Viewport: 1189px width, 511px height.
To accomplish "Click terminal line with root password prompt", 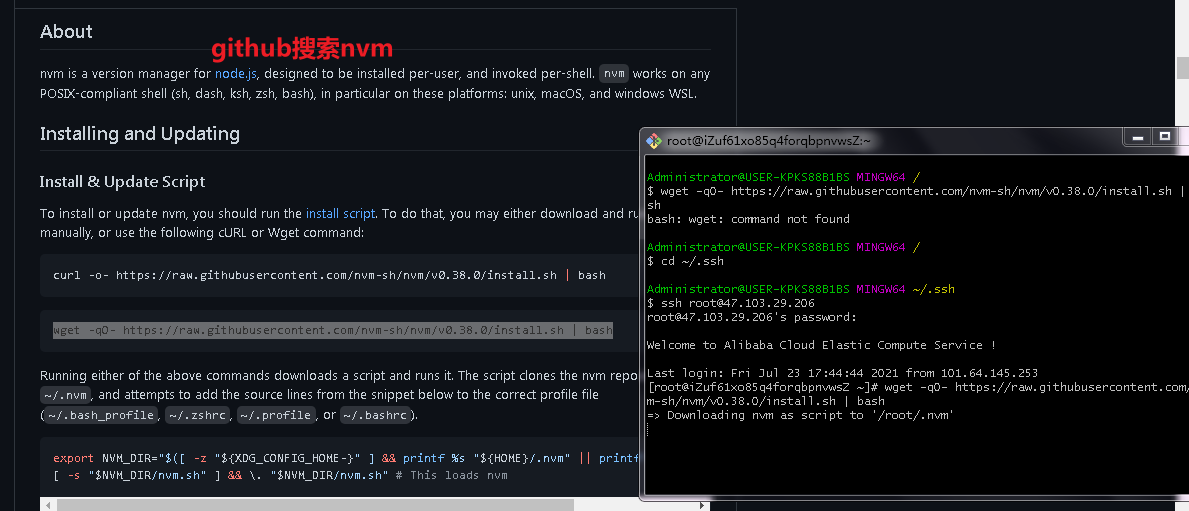I will [x=751, y=317].
